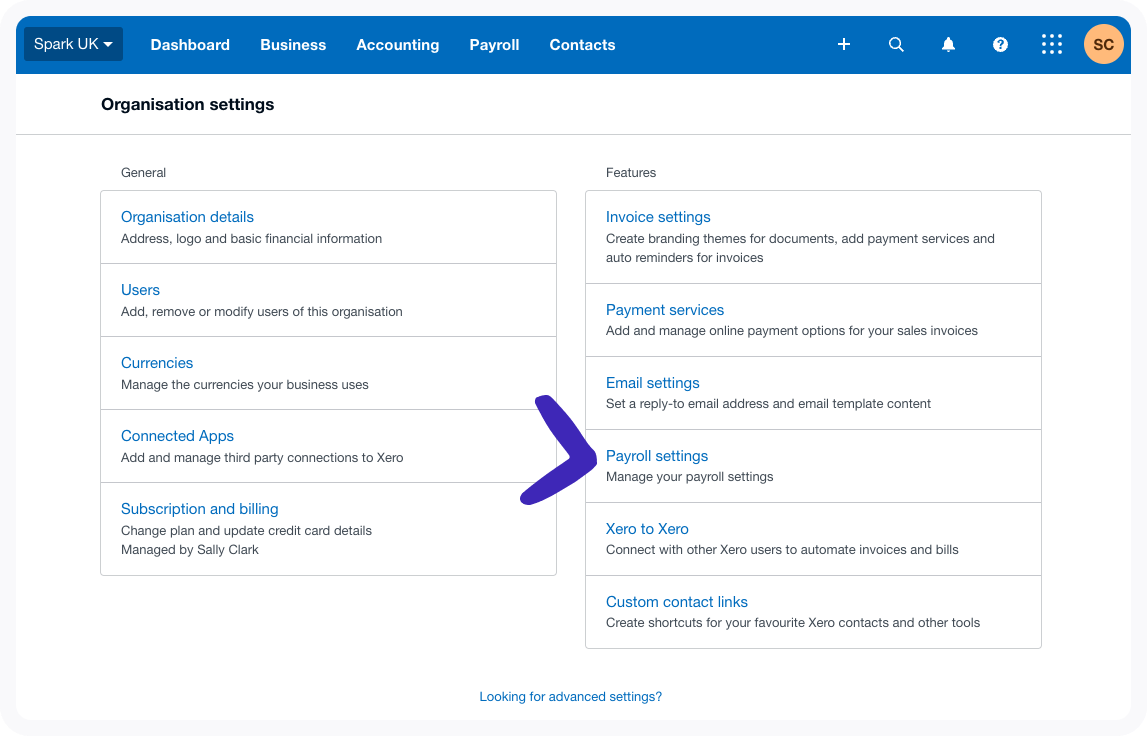The height and width of the screenshot is (736, 1147).
Task: Open the Organisation details link
Action: [187, 217]
